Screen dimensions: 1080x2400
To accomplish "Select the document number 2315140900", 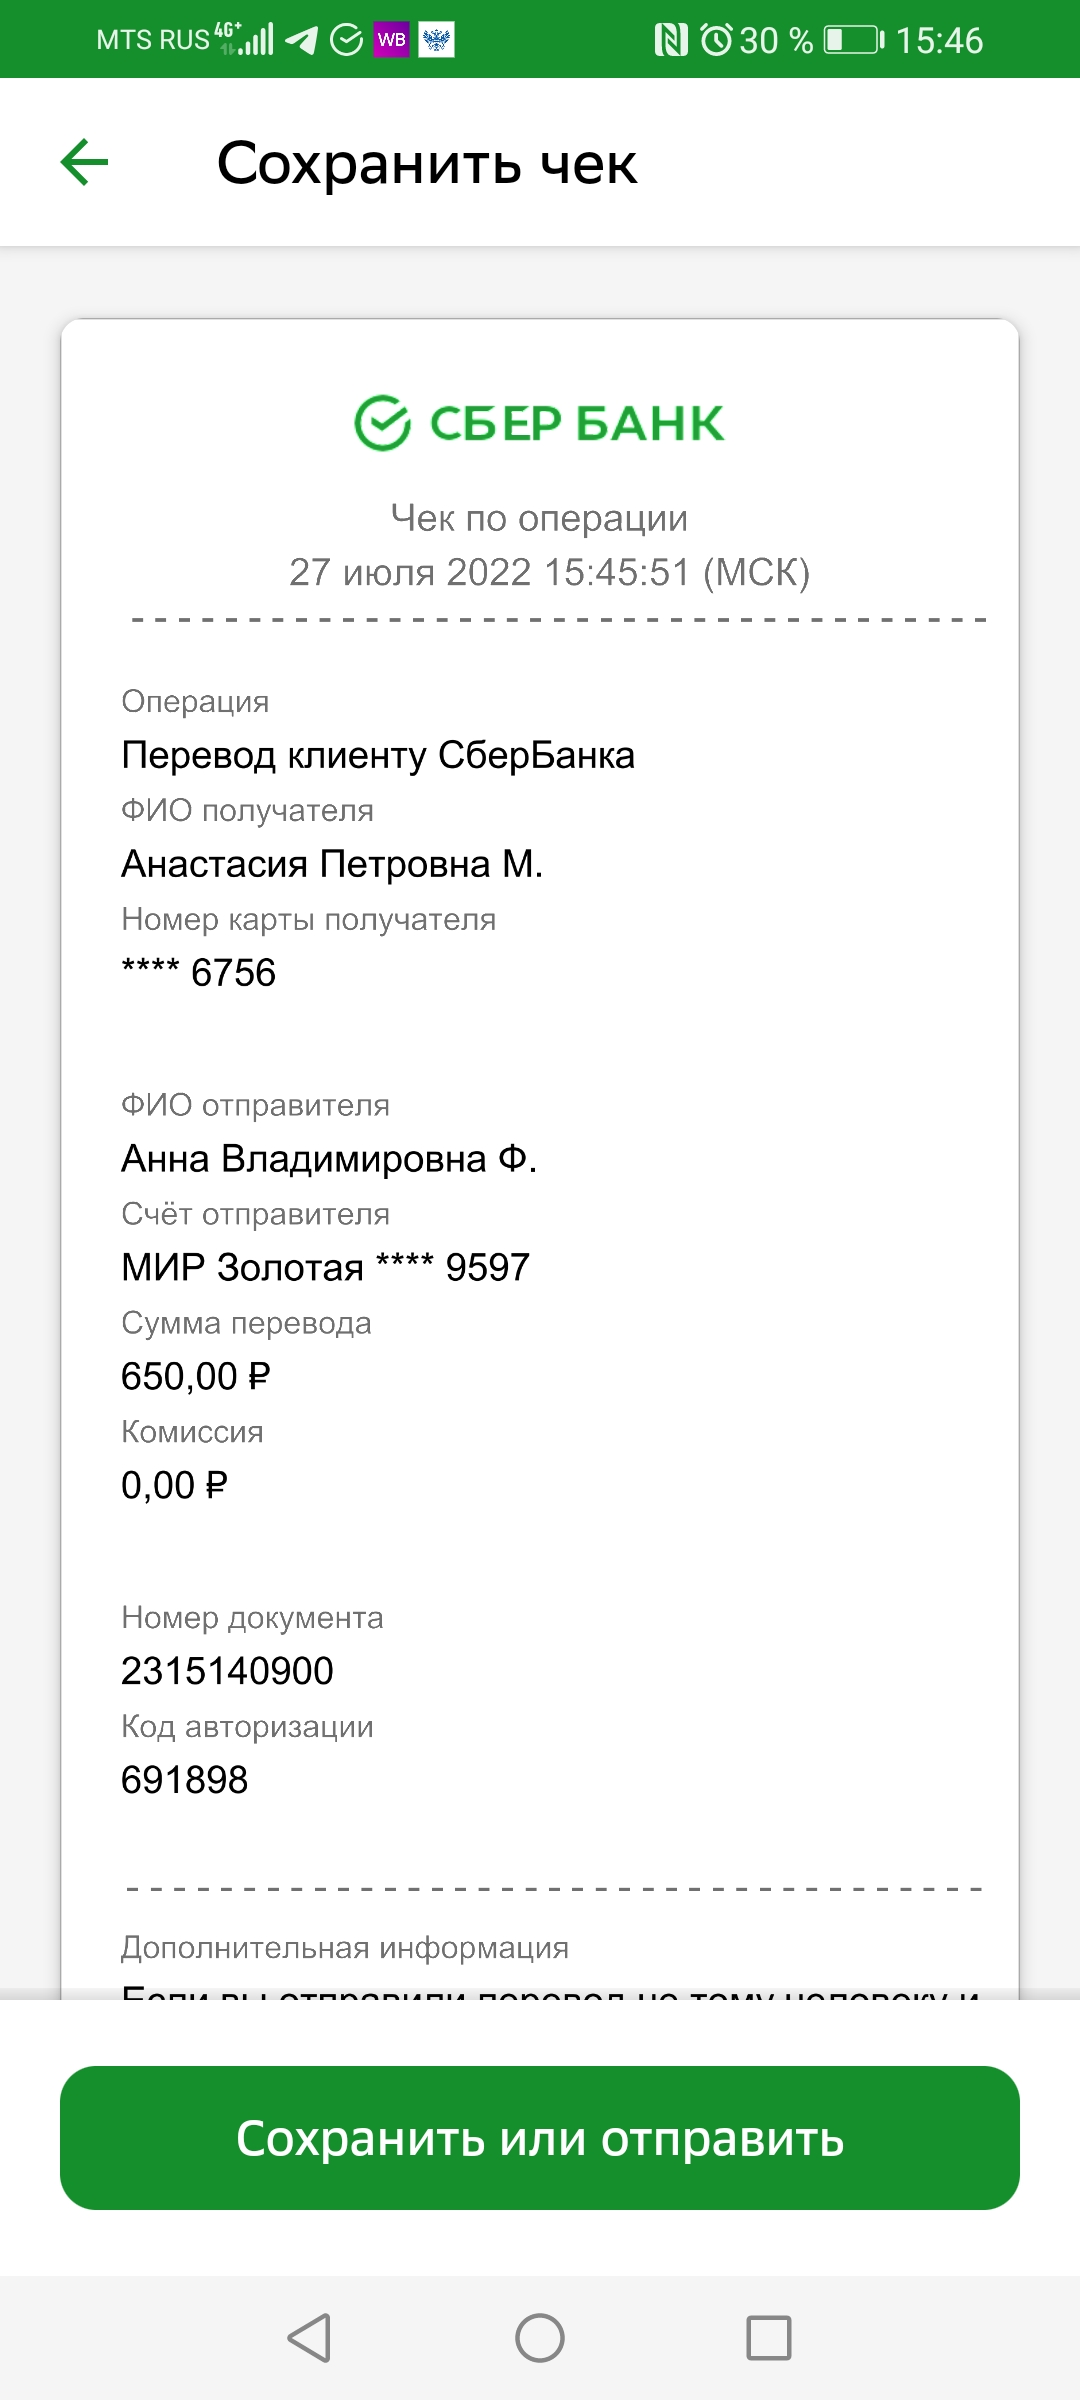I will point(227,1671).
